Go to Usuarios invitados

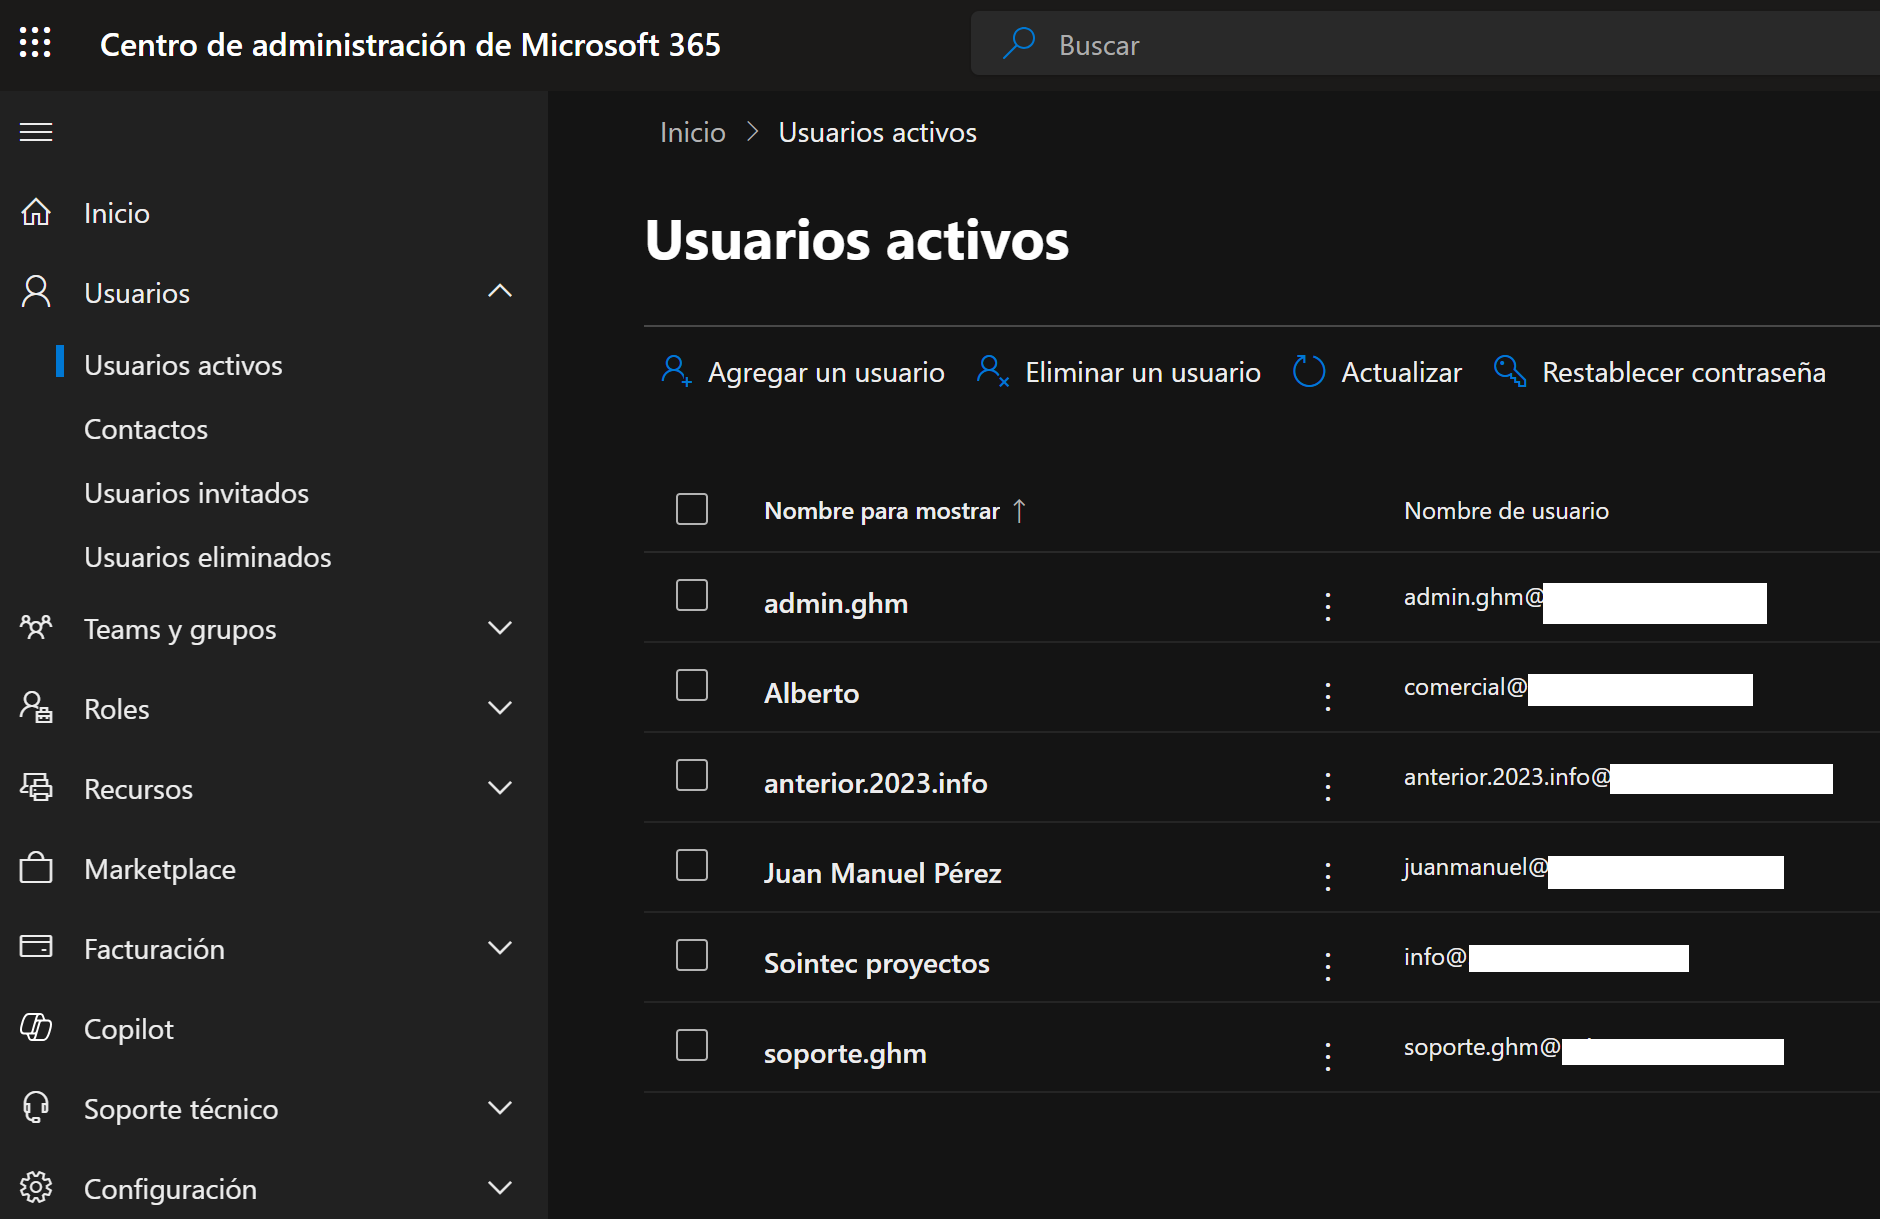(196, 493)
